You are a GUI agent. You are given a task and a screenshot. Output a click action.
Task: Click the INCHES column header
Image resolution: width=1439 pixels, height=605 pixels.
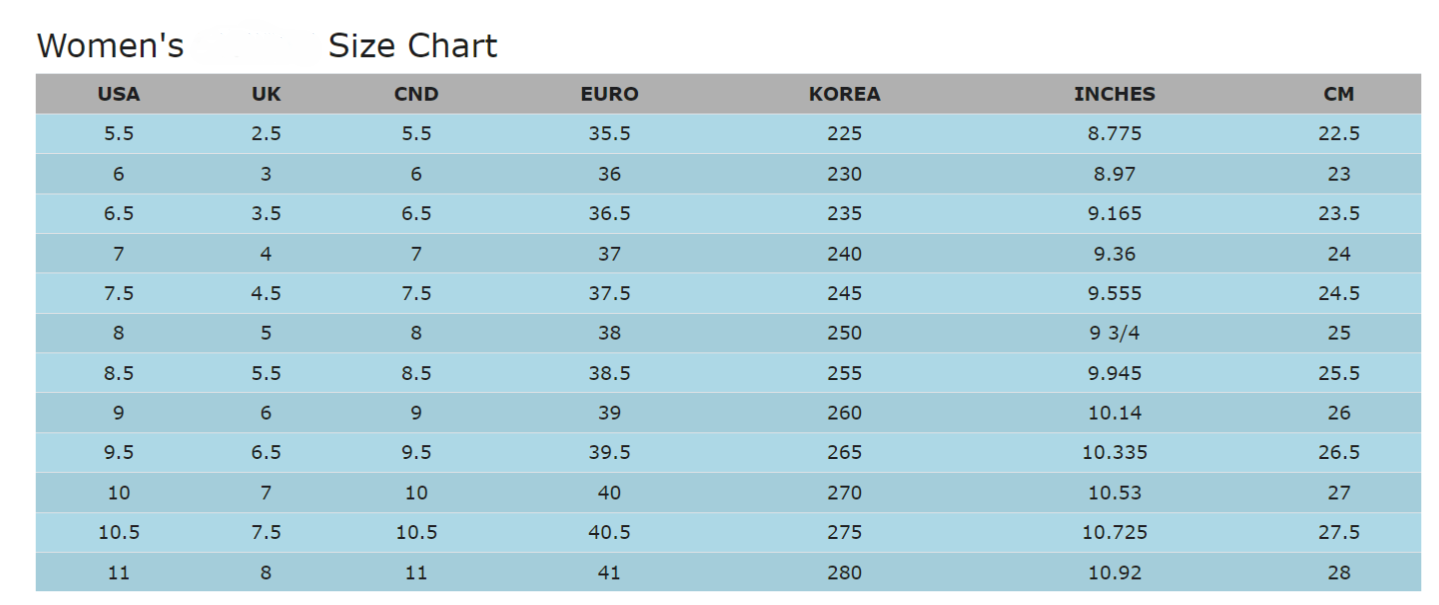click(x=1114, y=94)
